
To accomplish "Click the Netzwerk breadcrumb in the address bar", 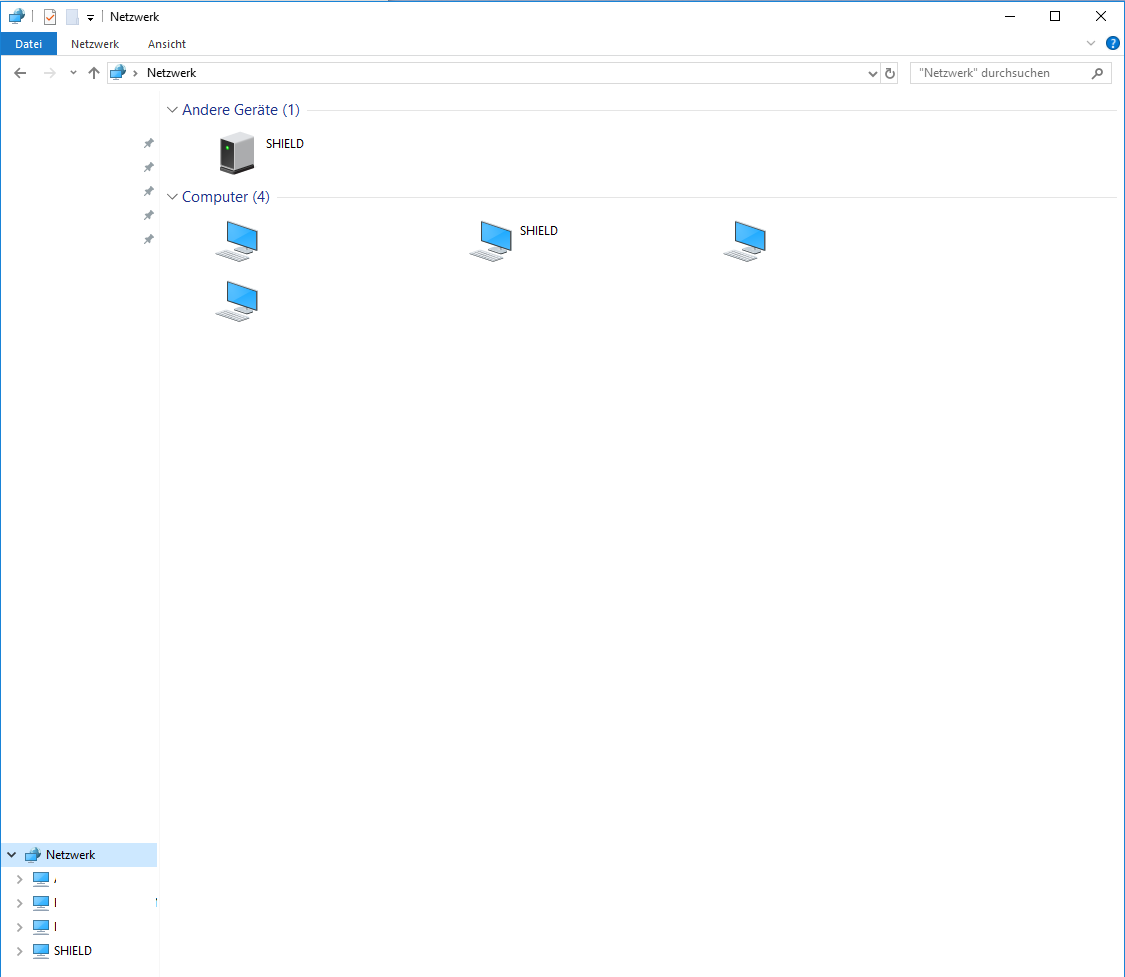I will pyautogui.click(x=171, y=72).
